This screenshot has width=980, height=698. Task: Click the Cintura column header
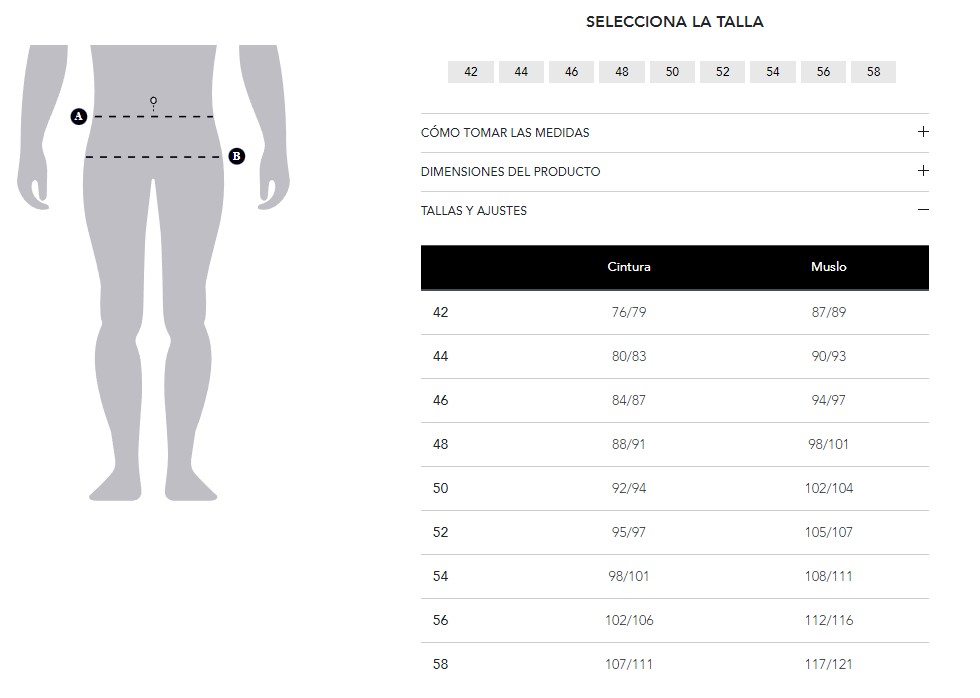pos(629,267)
